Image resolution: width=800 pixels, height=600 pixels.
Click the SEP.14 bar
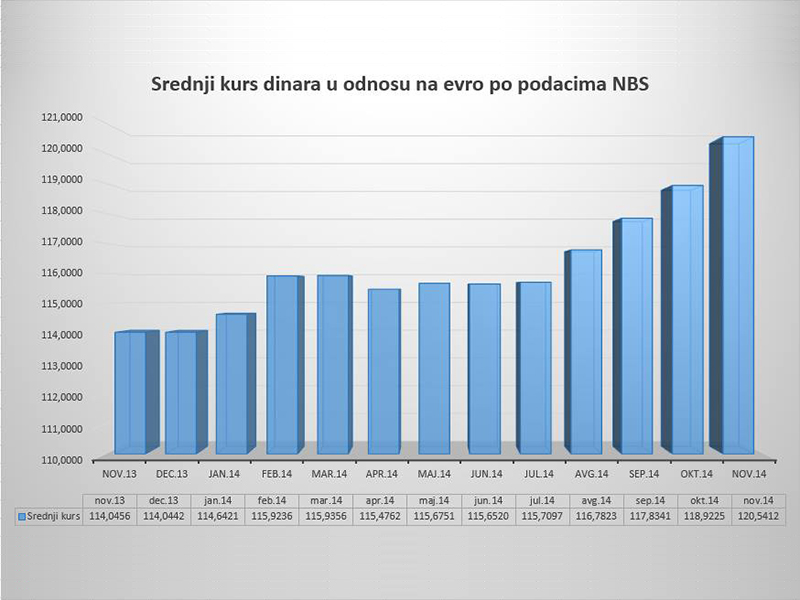point(633,336)
